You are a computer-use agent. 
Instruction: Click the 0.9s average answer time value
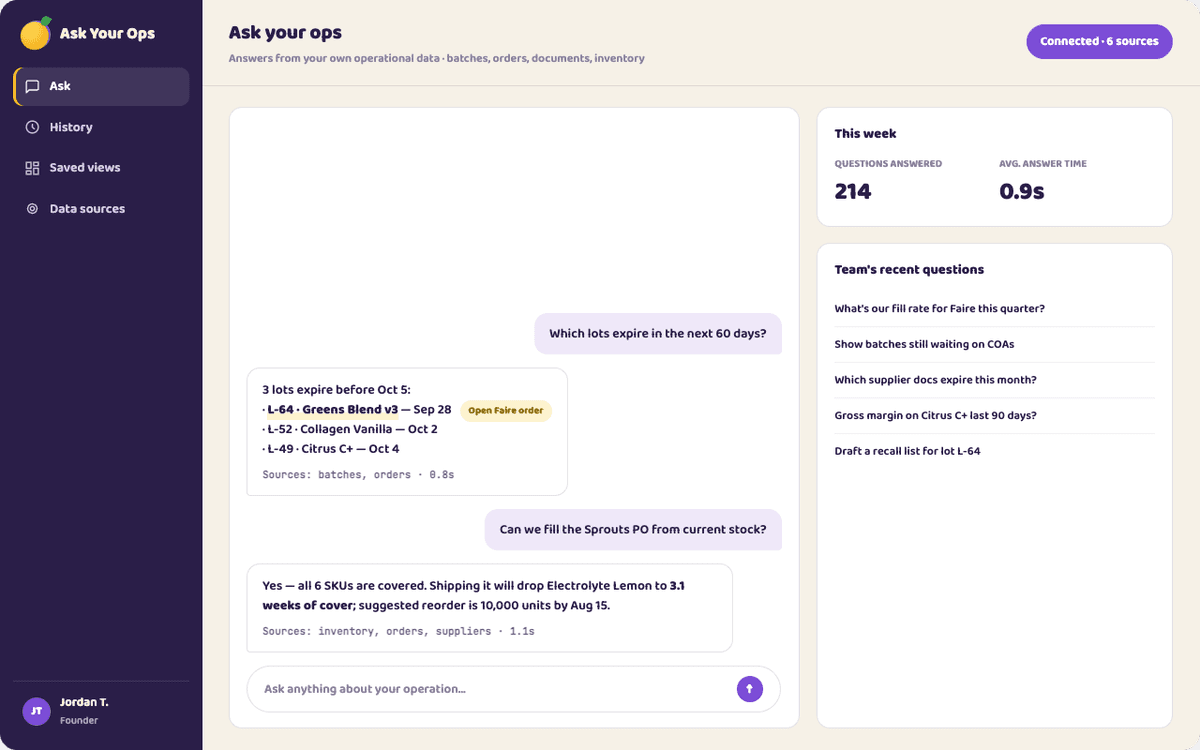(1022, 191)
